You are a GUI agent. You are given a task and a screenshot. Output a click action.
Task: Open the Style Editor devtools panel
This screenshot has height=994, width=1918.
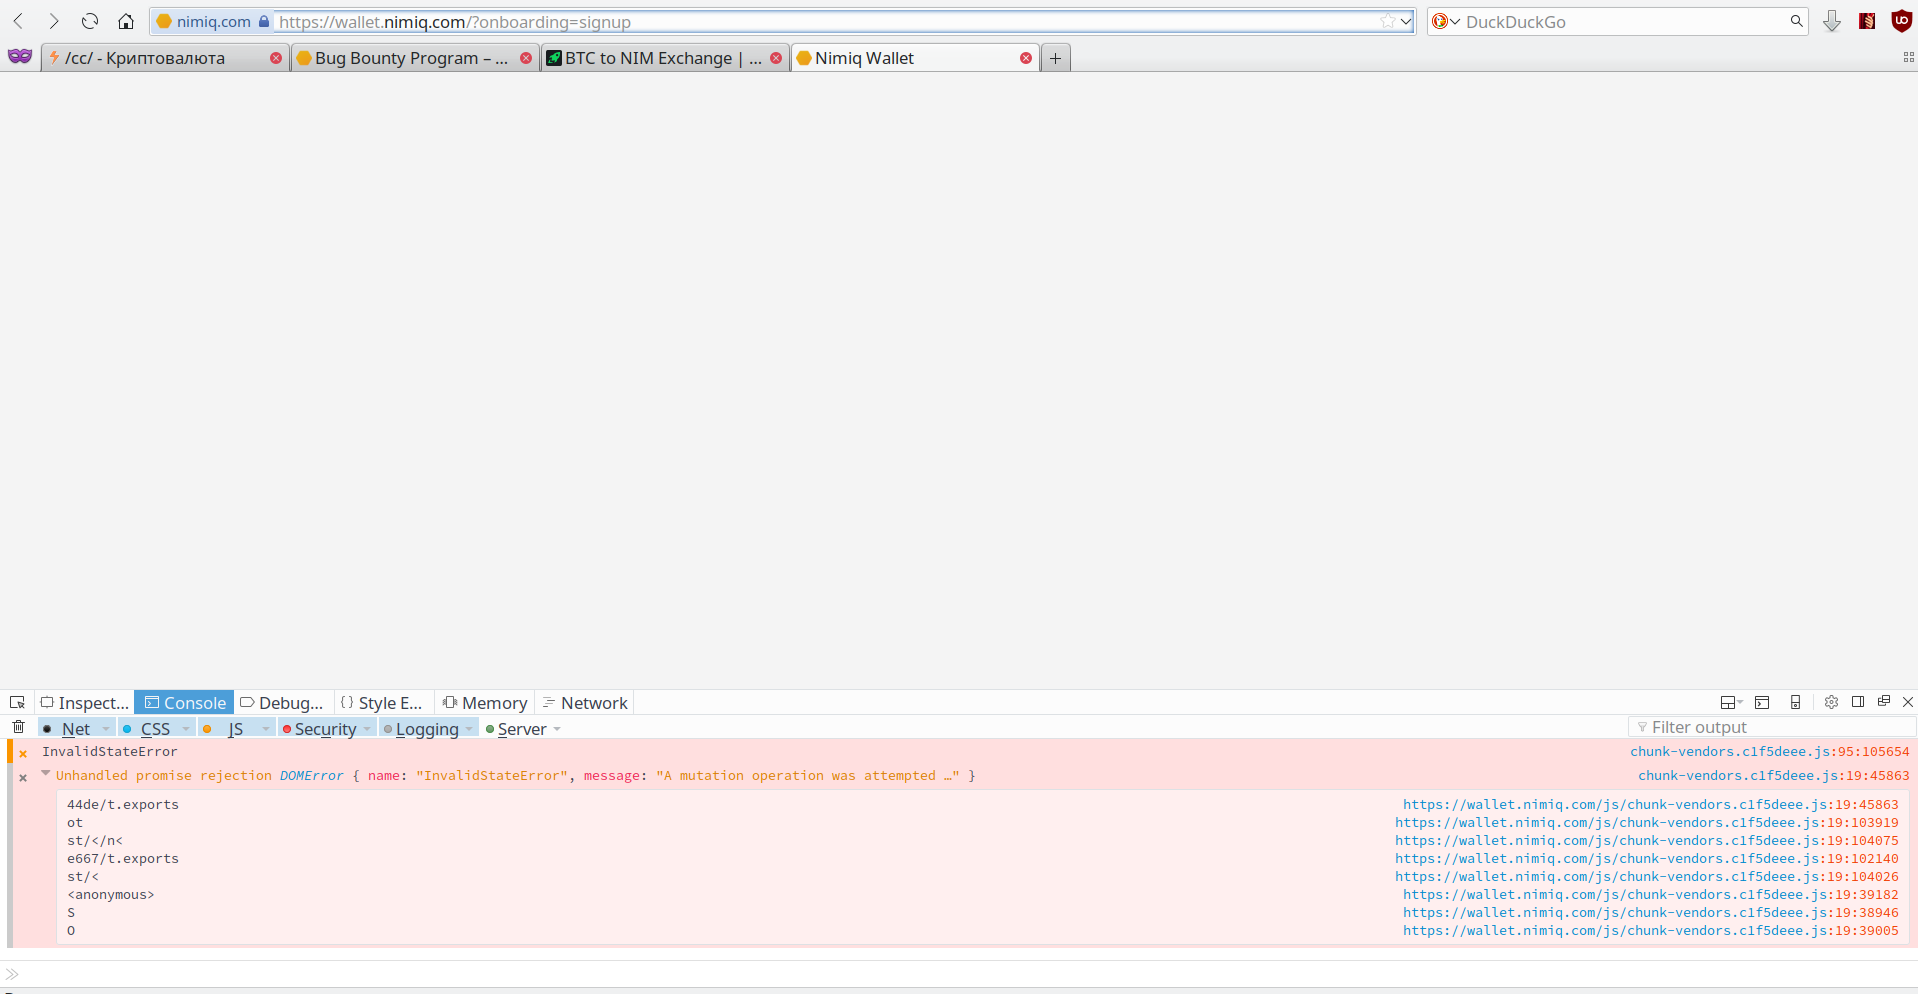point(382,703)
